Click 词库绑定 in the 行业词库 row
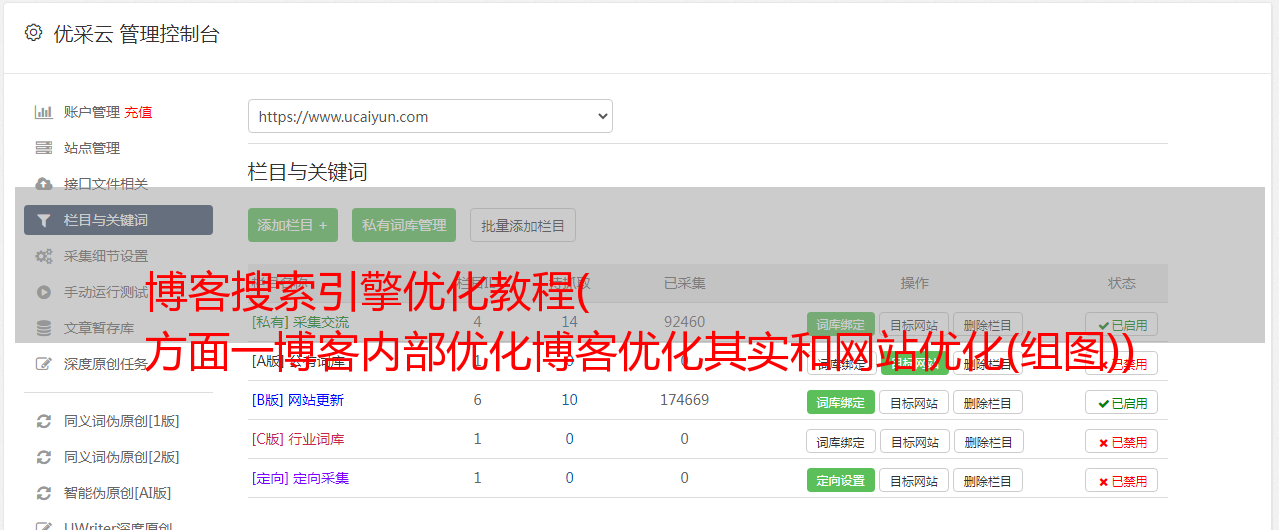Viewport: 1279px width, 530px height. (x=841, y=441)
